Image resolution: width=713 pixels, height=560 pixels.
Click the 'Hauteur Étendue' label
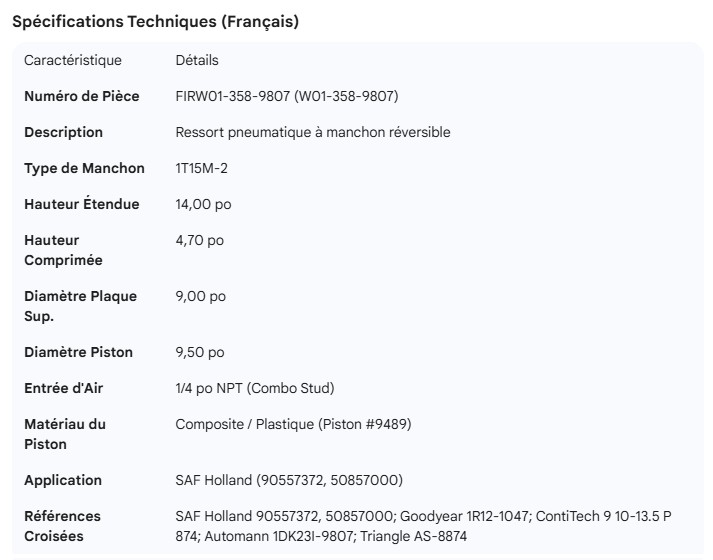pyautogui.click(x=81, y=204)
